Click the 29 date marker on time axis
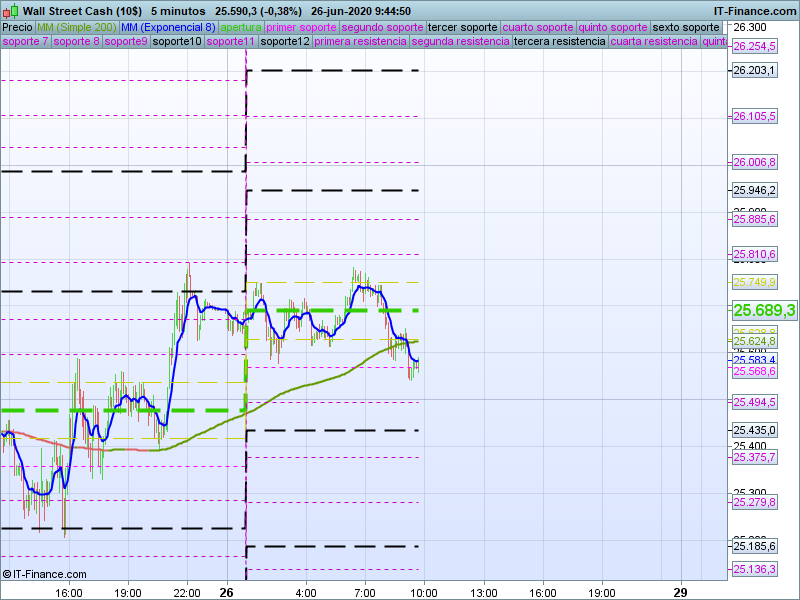Screen dimensions: 800x600 point(682,592)
